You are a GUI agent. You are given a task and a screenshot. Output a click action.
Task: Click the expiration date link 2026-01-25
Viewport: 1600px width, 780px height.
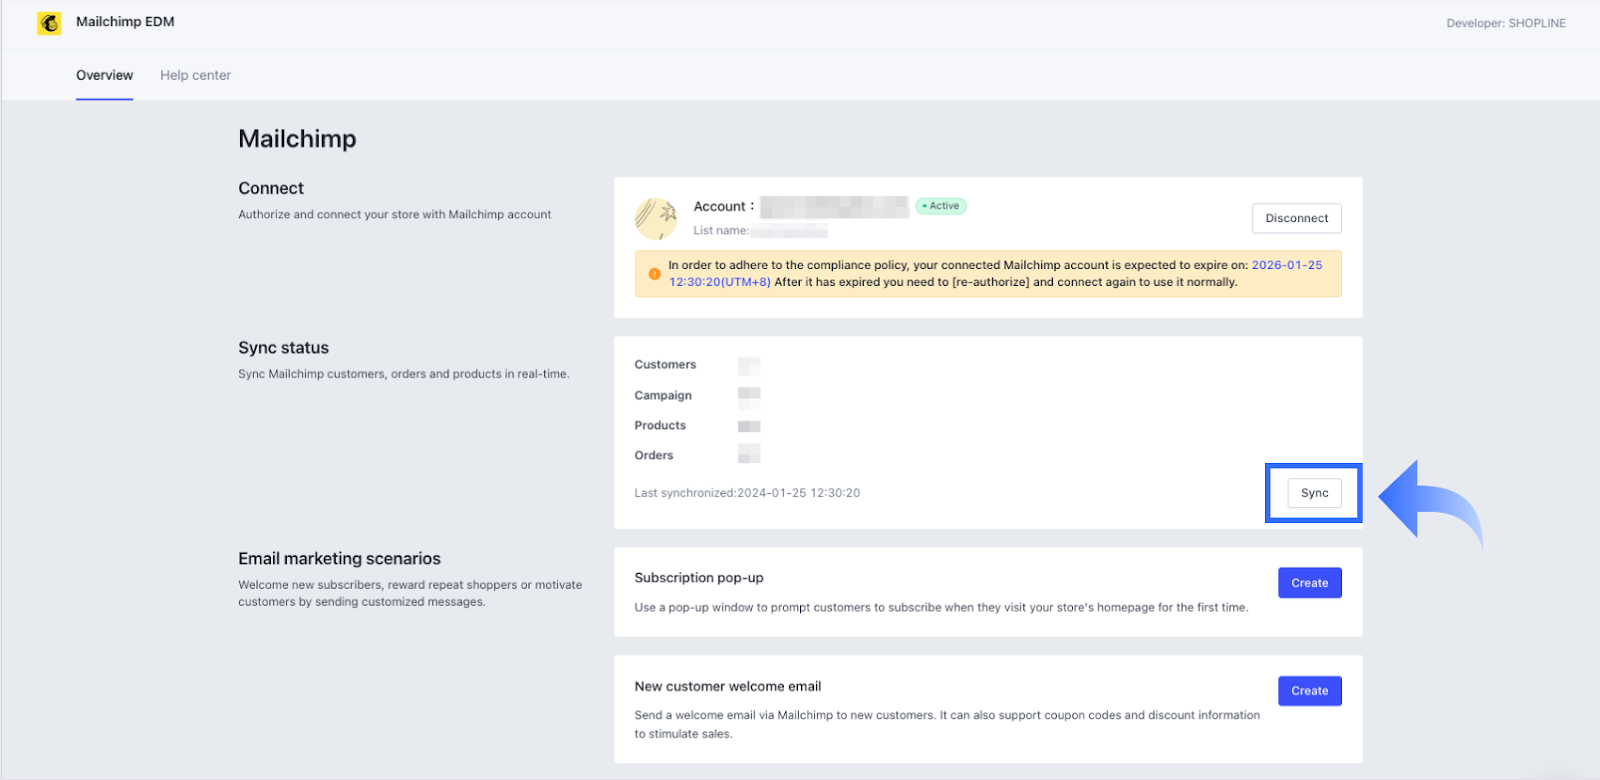coord(1286,265)
